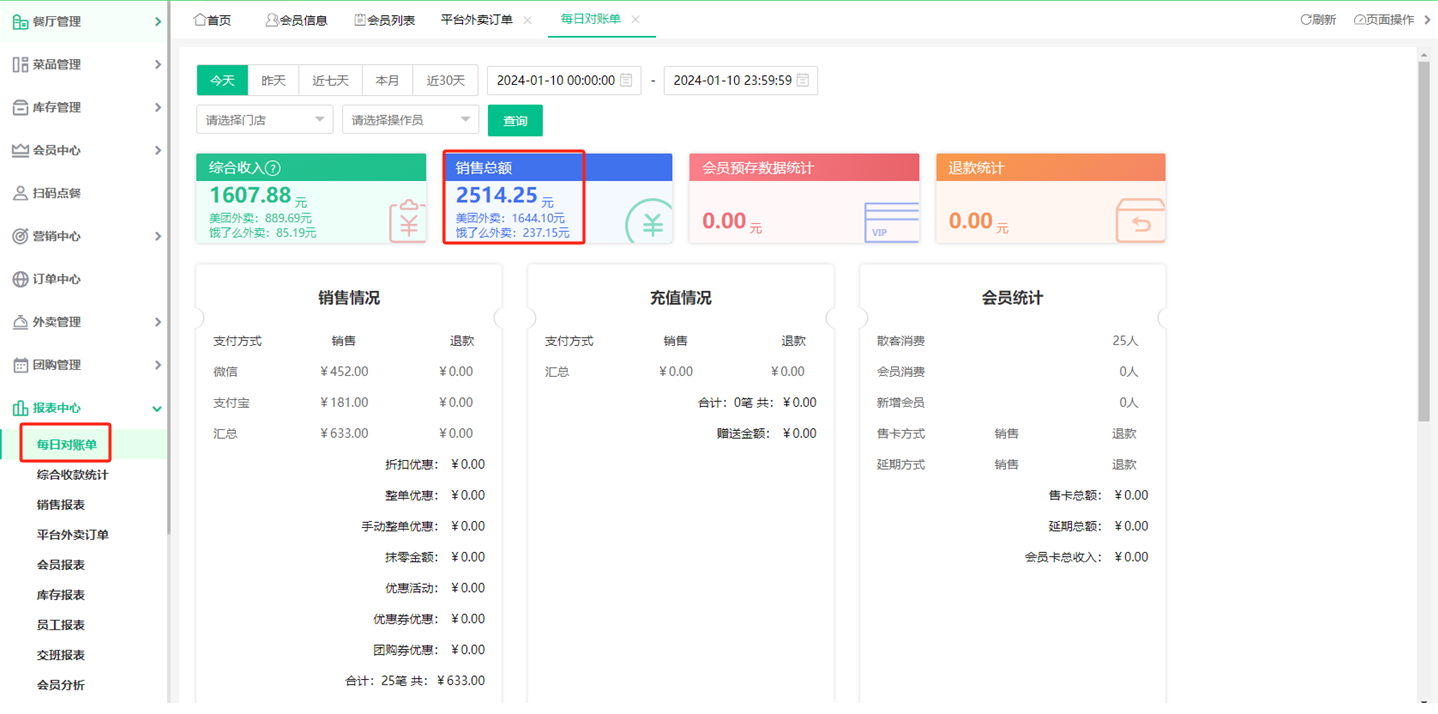Switch to the 首页 tab
1438x714 pixels.
pyautogui.click(x=211, y=18)
